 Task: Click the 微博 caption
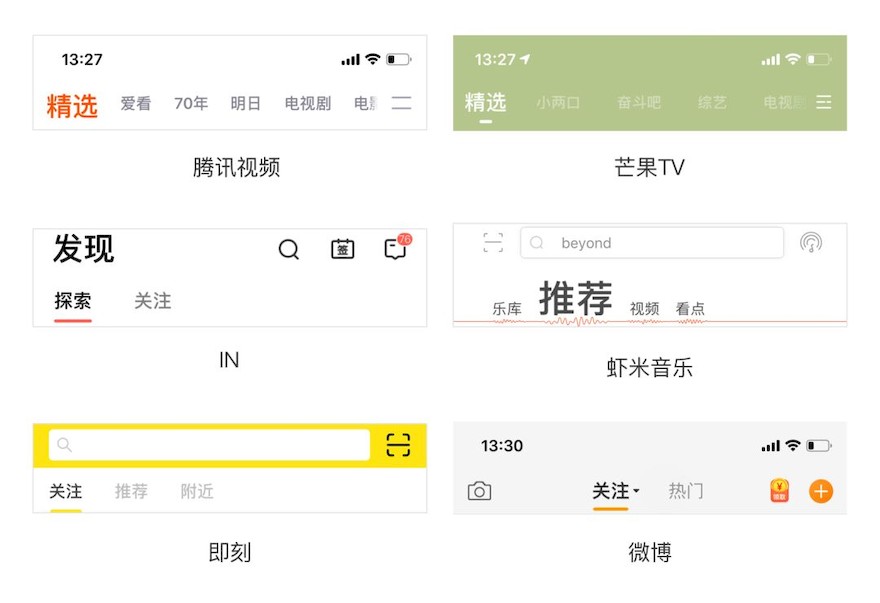(x=649, y=552)
